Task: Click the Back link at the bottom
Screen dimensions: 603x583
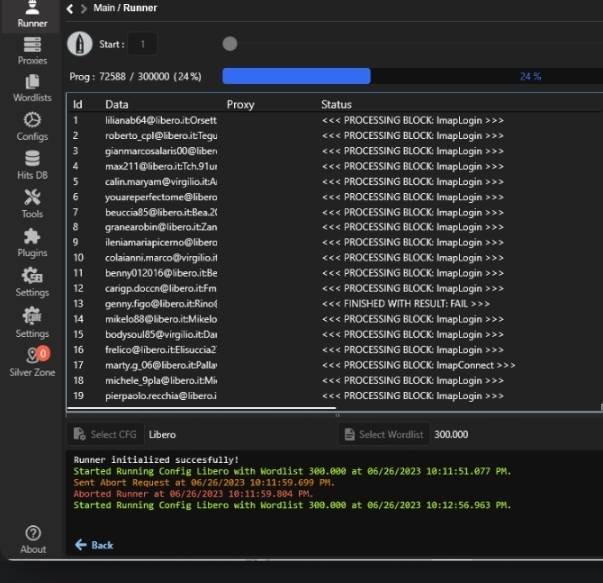Action: (94, 545)
